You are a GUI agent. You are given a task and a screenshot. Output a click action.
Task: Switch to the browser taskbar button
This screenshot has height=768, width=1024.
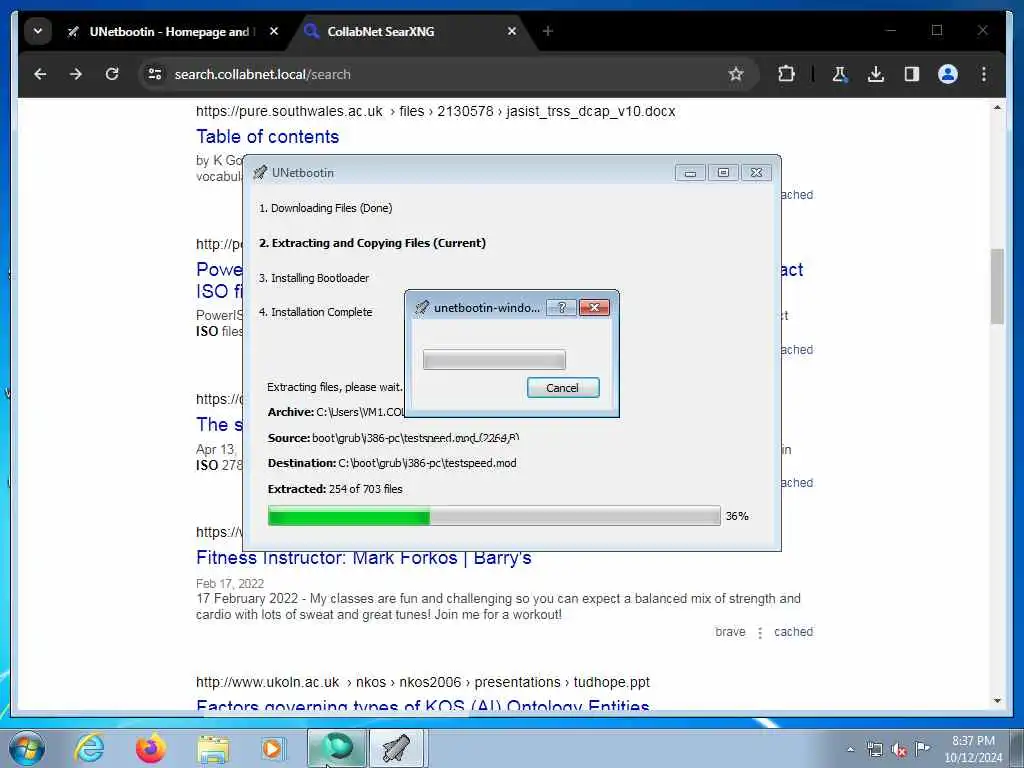(337, 748)
